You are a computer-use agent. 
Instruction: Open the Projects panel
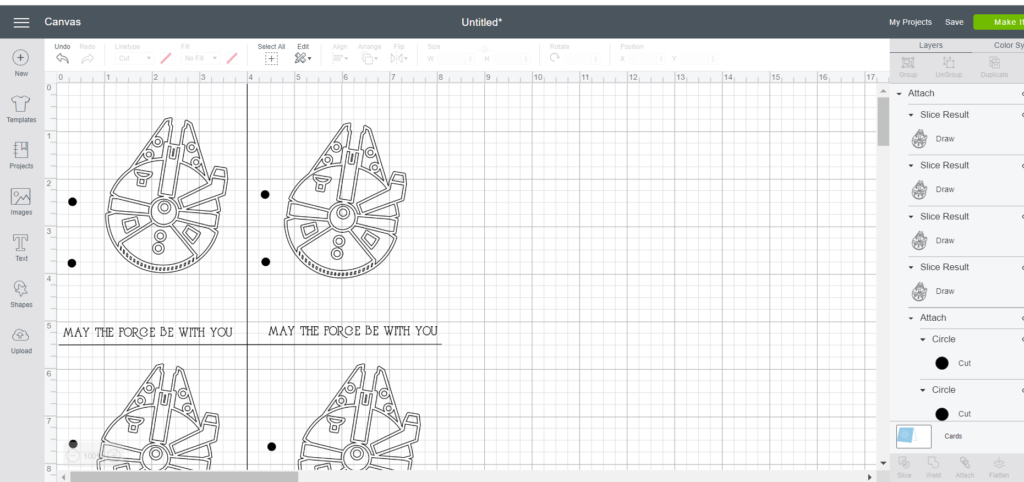click(21, 150)
